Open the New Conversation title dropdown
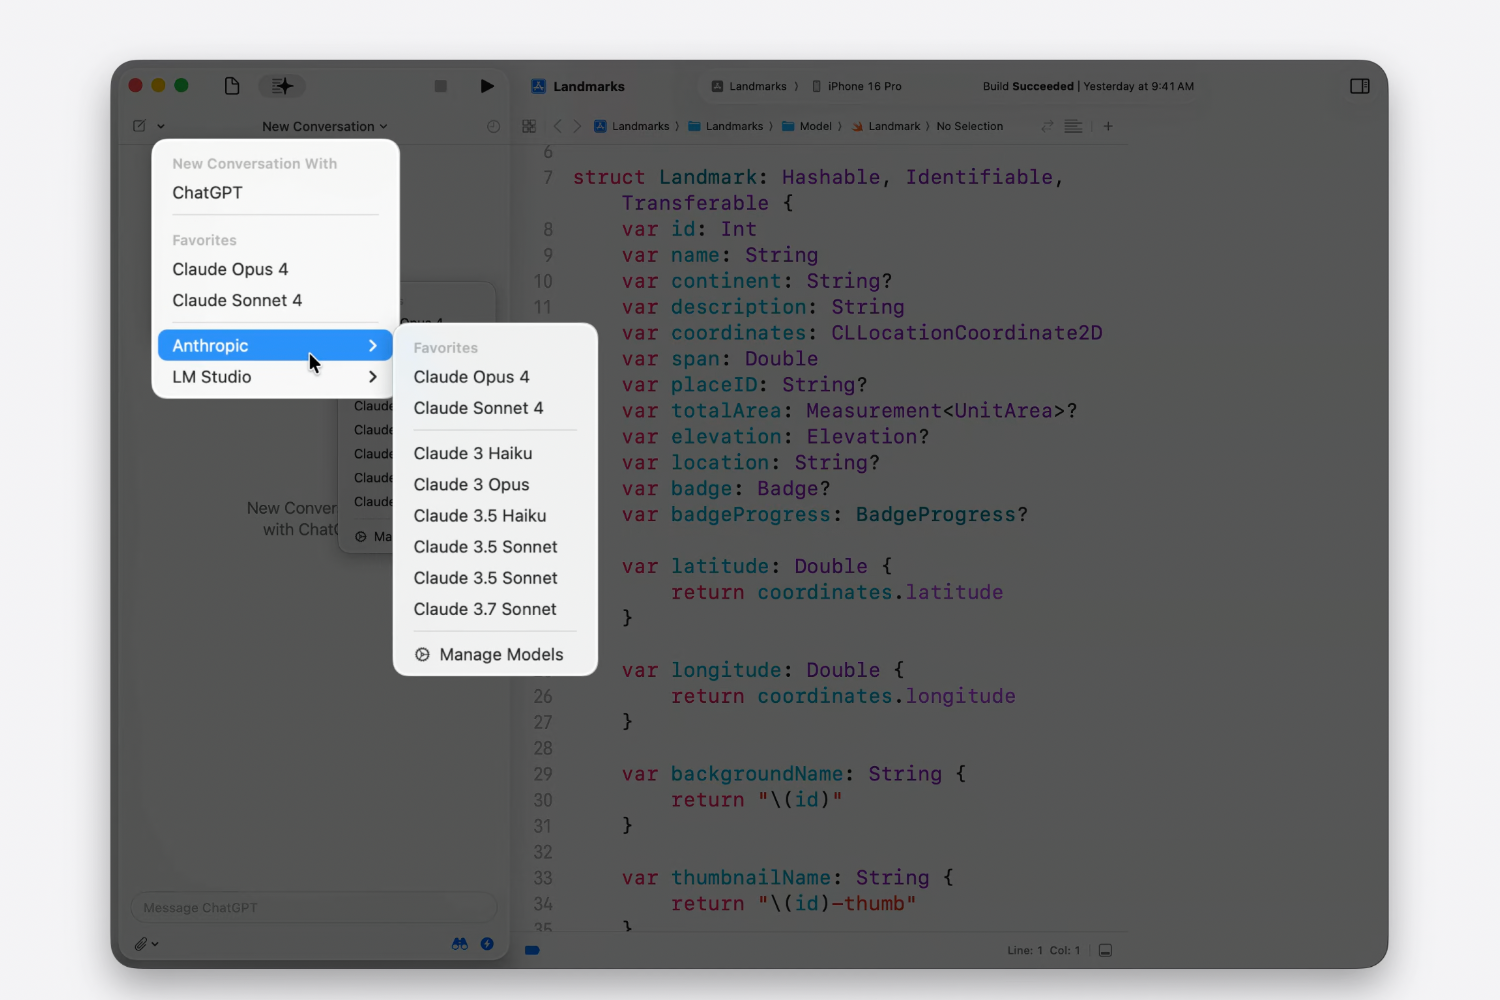The image size is (1500, 1000). coord(324,126)
